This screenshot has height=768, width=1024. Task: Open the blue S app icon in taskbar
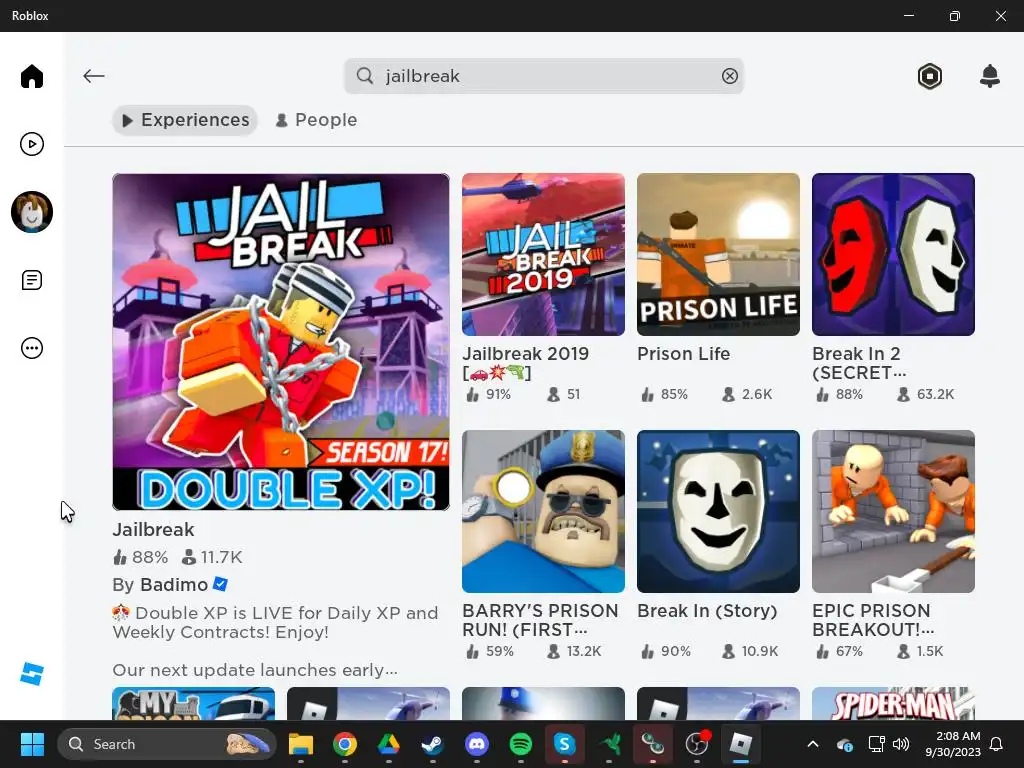[564, 744]
